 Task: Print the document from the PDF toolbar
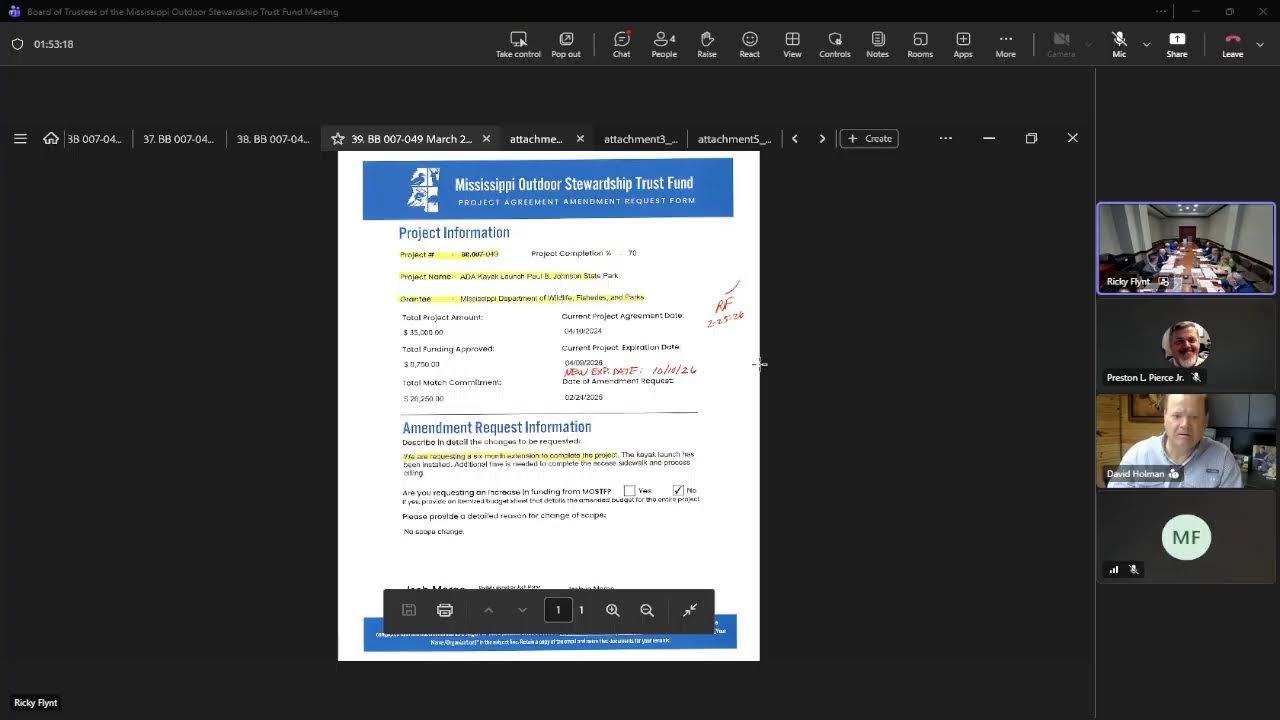[445, 610]
